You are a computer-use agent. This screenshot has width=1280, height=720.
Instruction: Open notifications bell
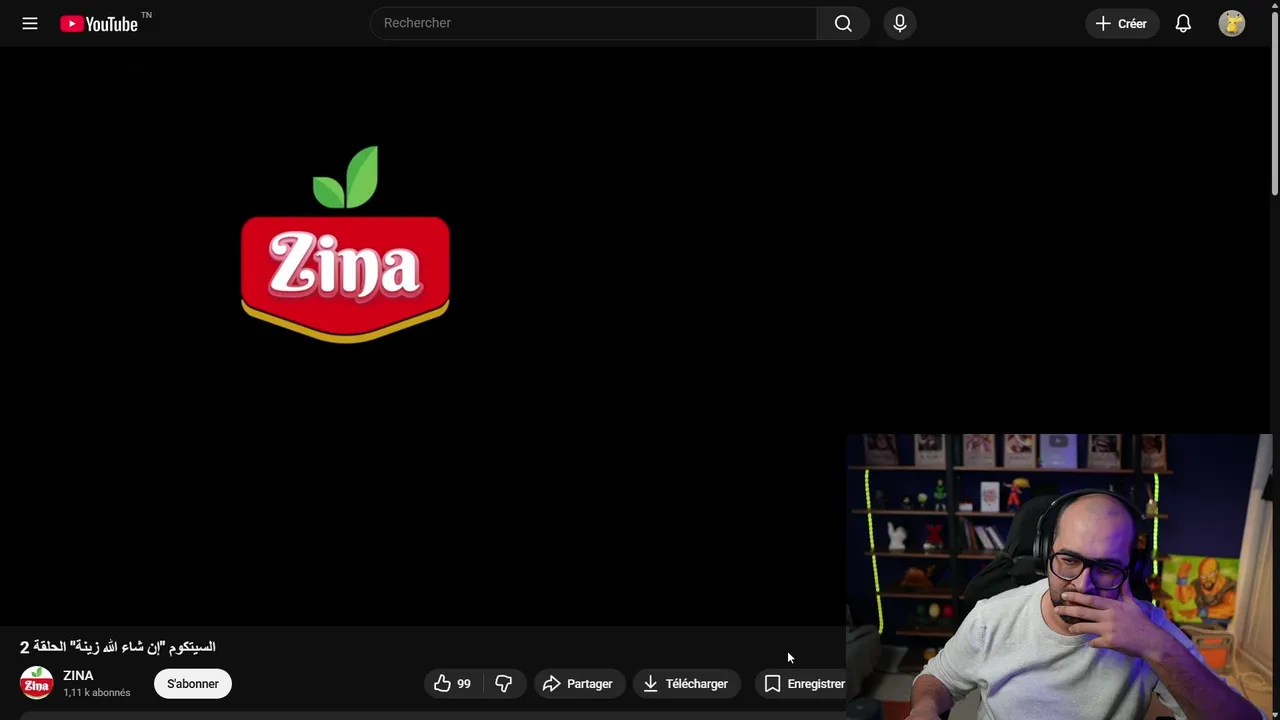(x=1183, y=23)
